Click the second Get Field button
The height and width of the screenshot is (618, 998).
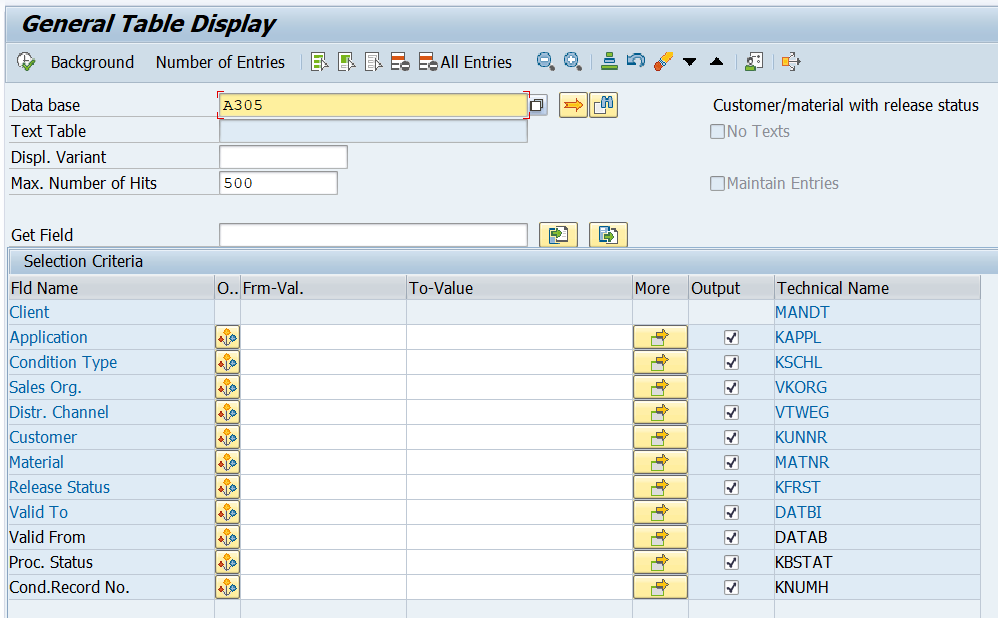pyautogui.click(x=608, y=235)
